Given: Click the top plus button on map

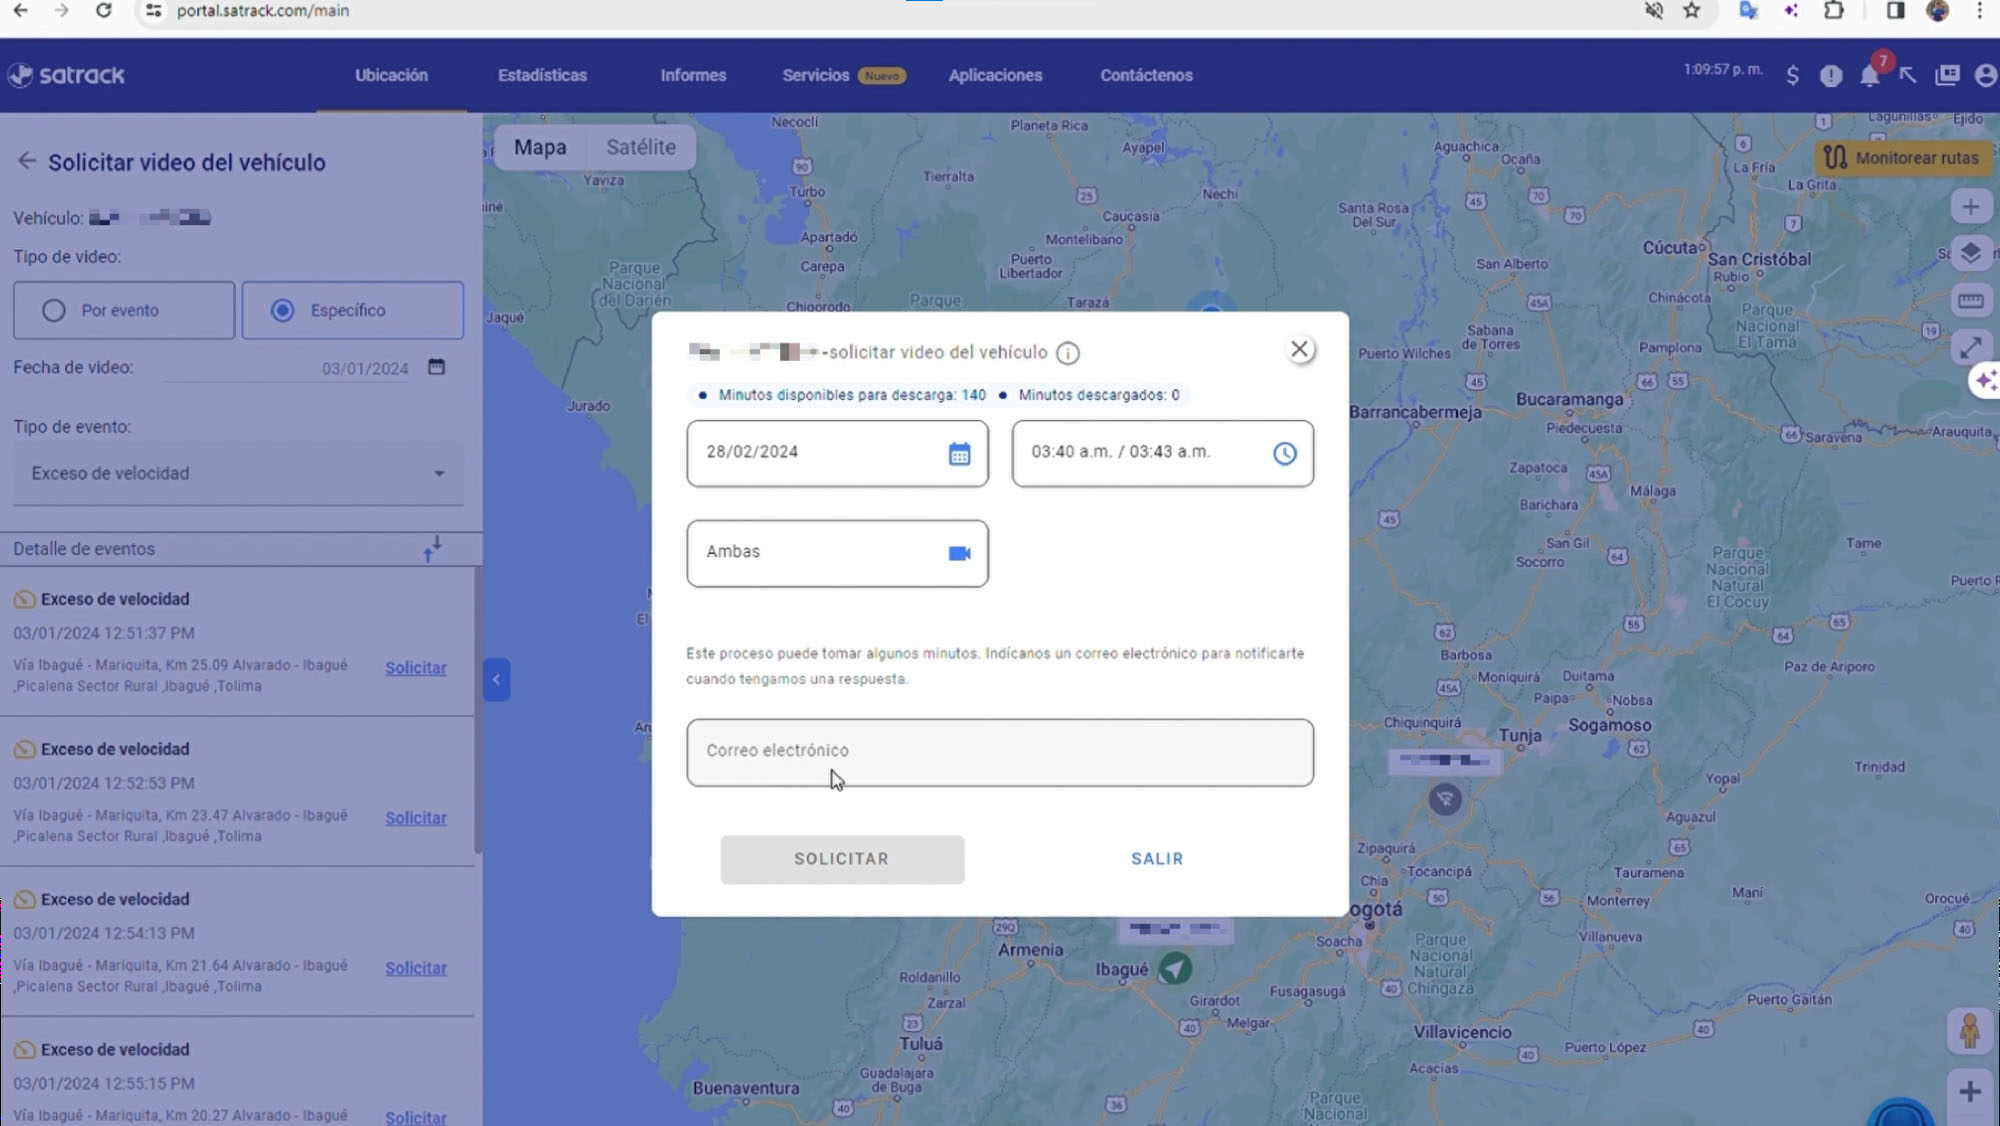Looking at the screenshot, I should [1970, 207].
